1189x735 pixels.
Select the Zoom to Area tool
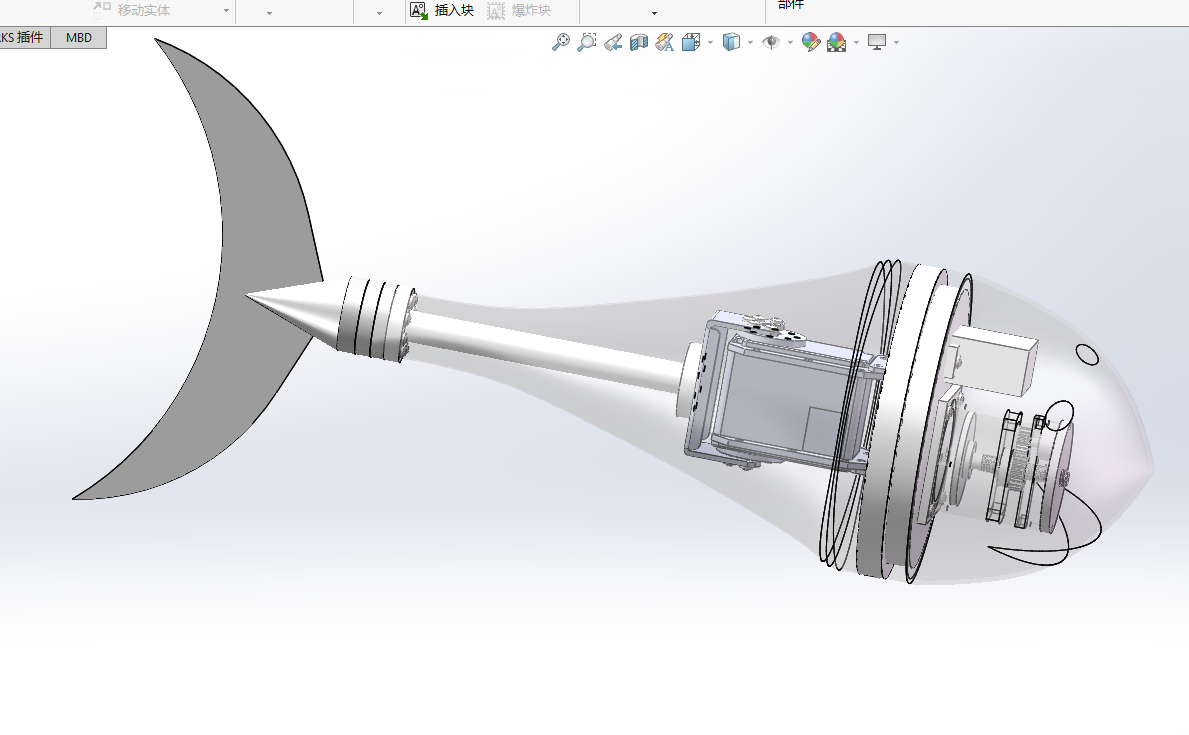point(586,42)
